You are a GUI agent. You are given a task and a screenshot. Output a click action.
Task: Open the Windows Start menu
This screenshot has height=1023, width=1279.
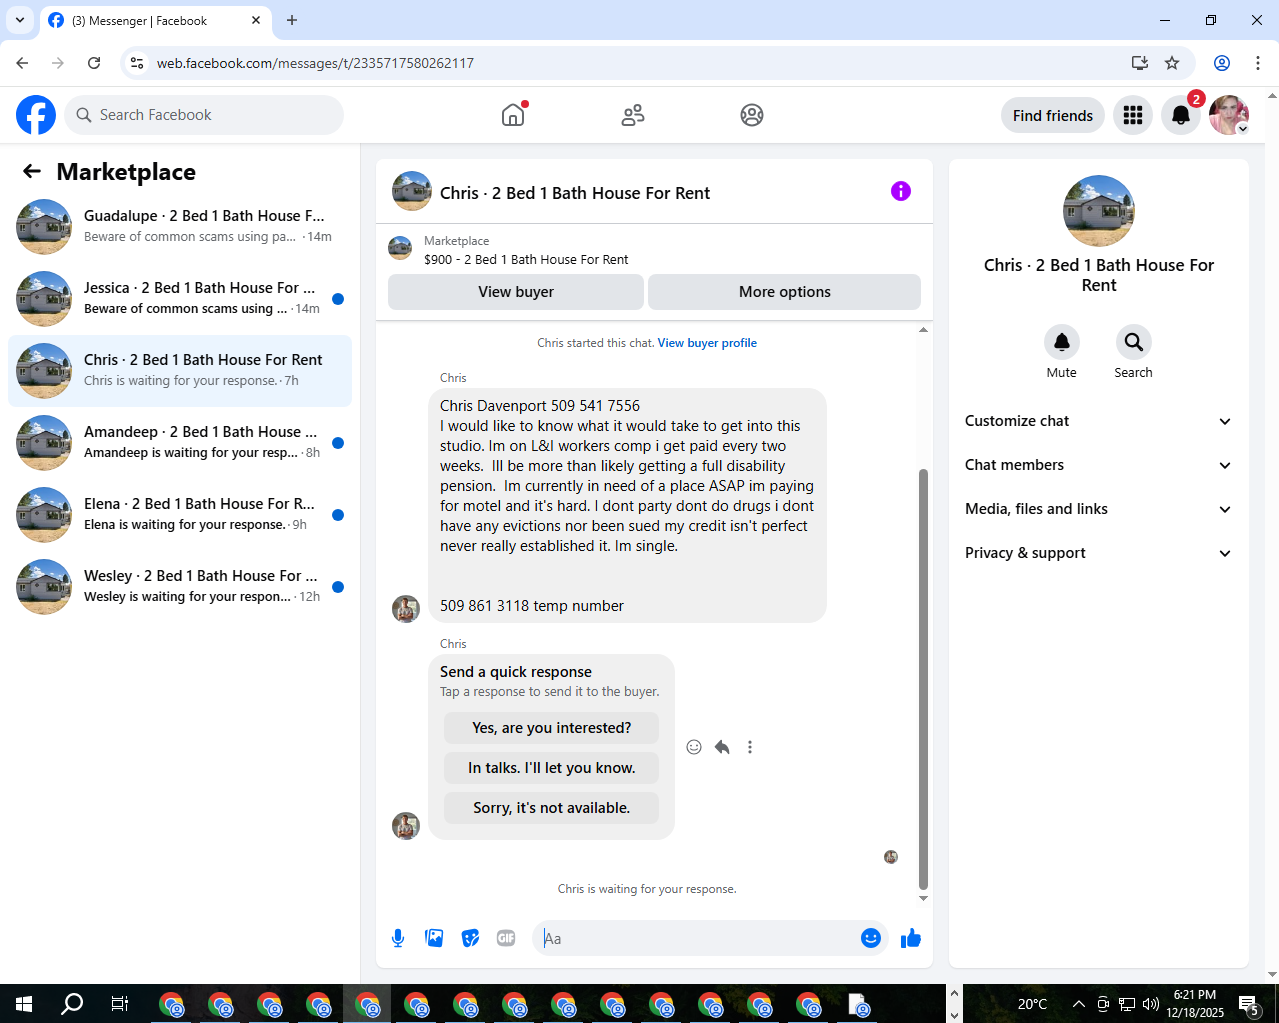pos(24,1004)
